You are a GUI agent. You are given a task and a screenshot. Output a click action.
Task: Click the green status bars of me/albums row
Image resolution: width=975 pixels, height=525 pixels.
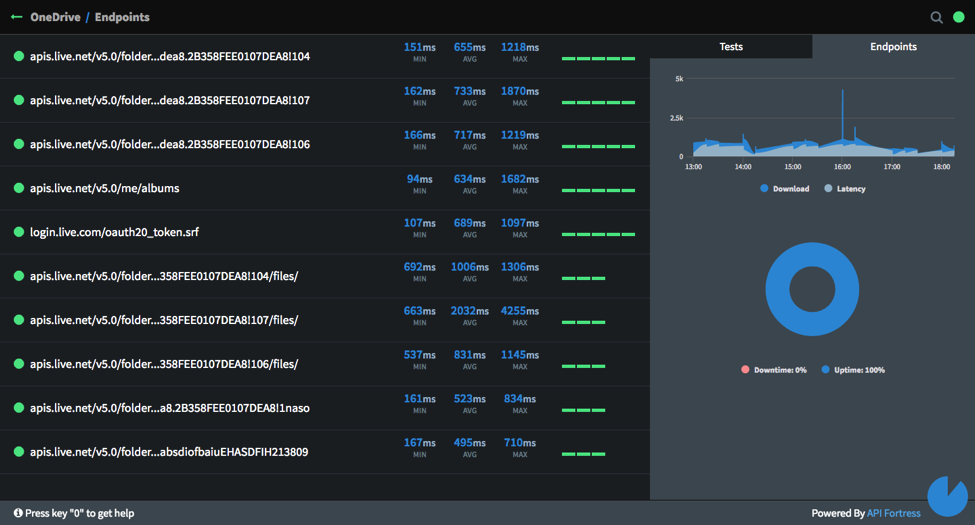598,190
